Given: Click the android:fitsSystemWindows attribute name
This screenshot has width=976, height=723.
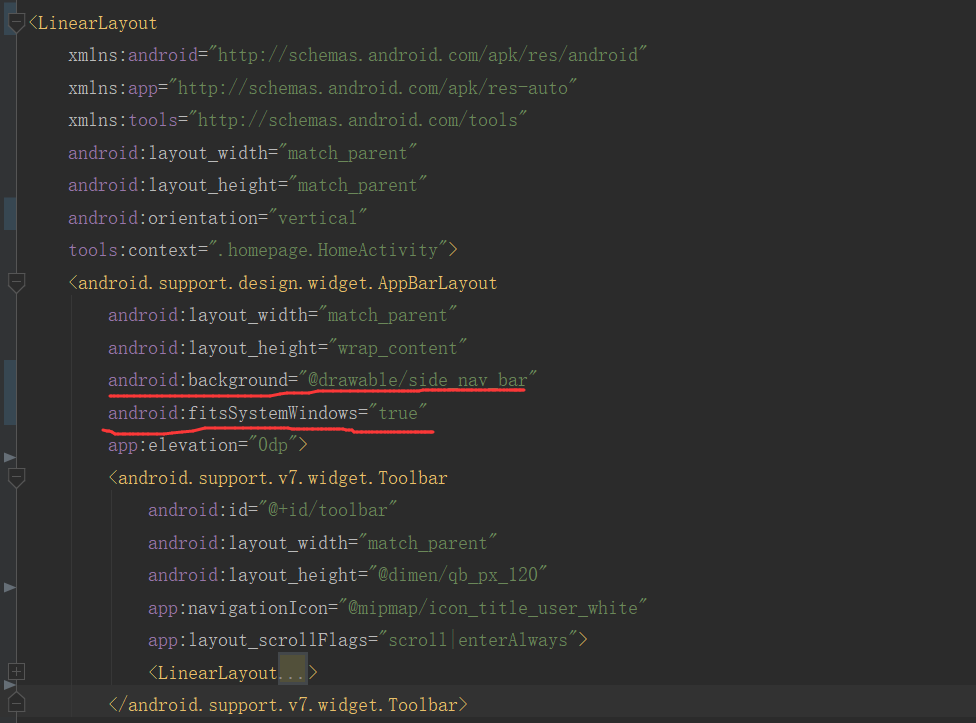Looking at the screenshot, I should click(233, 413).
